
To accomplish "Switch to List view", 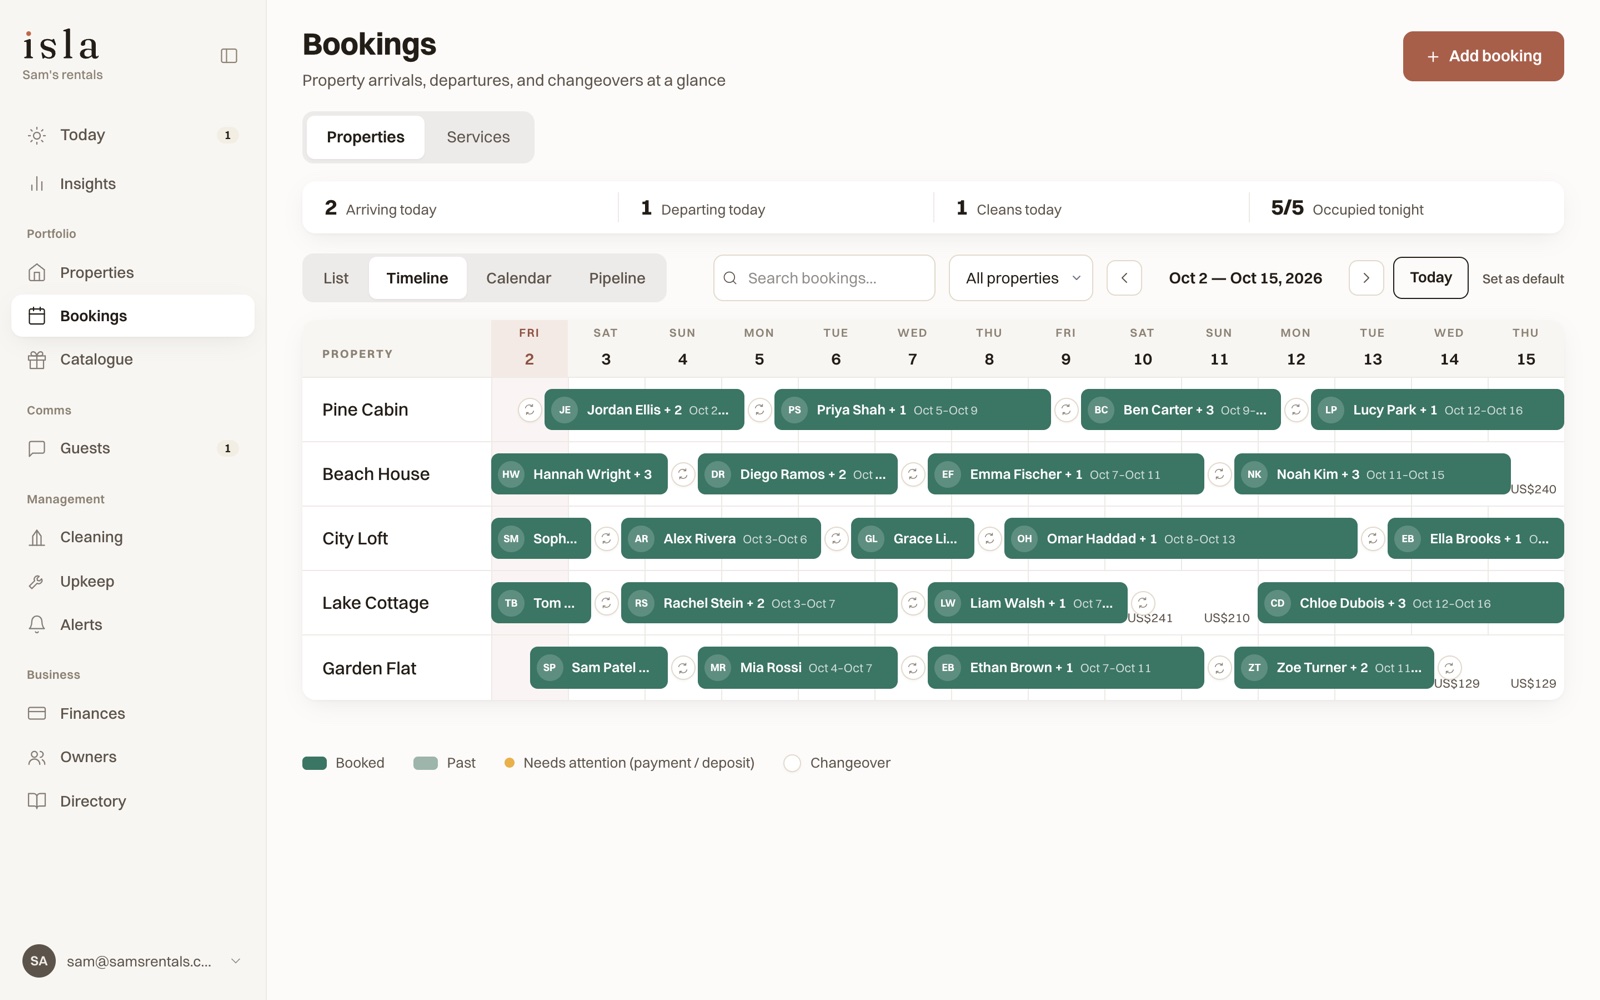I will pos(336,278).
